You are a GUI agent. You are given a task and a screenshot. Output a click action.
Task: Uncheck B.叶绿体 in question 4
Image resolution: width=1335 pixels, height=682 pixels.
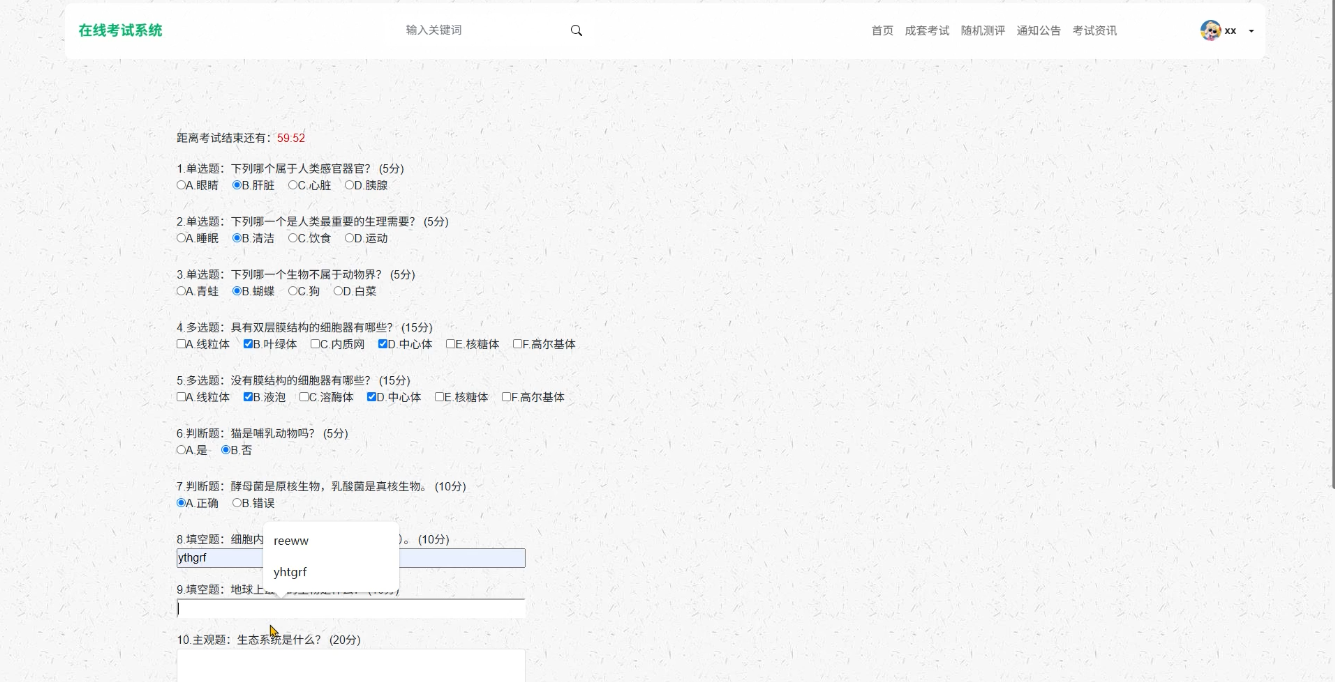[248, 344]
